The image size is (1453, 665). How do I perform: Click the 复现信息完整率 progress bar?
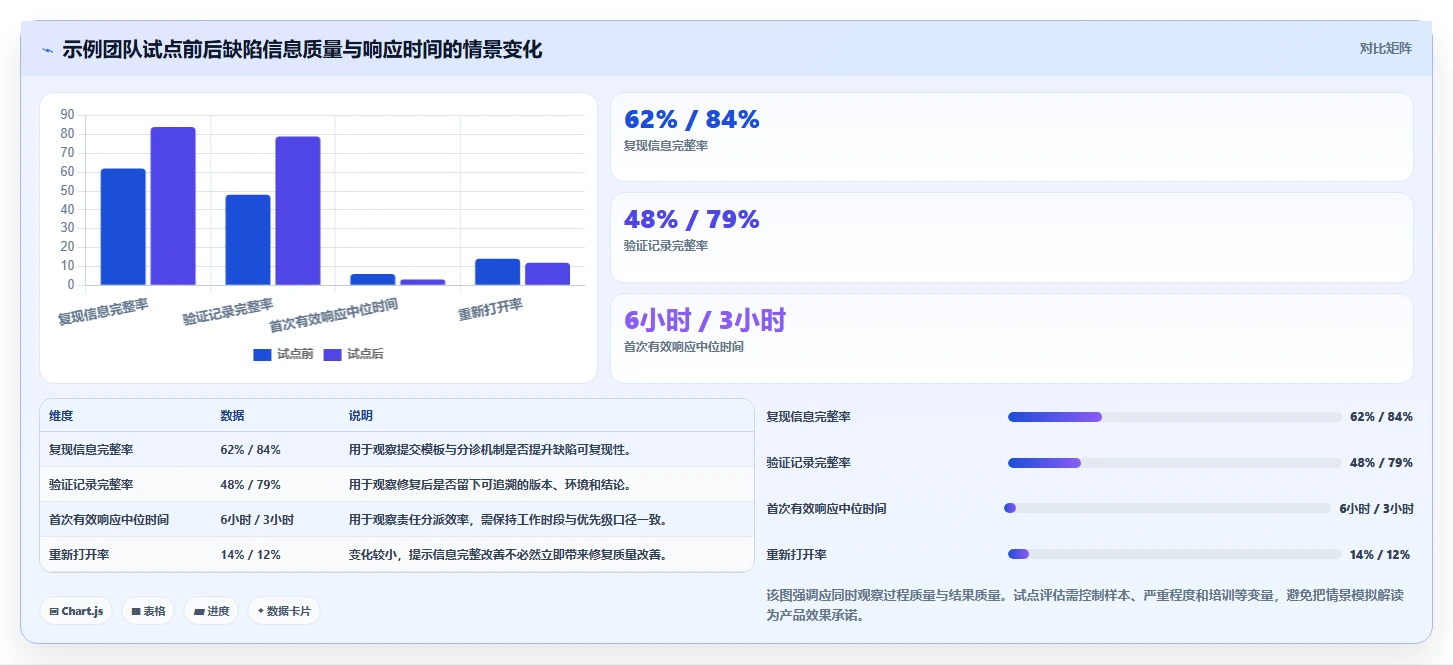click(1174, 417)
